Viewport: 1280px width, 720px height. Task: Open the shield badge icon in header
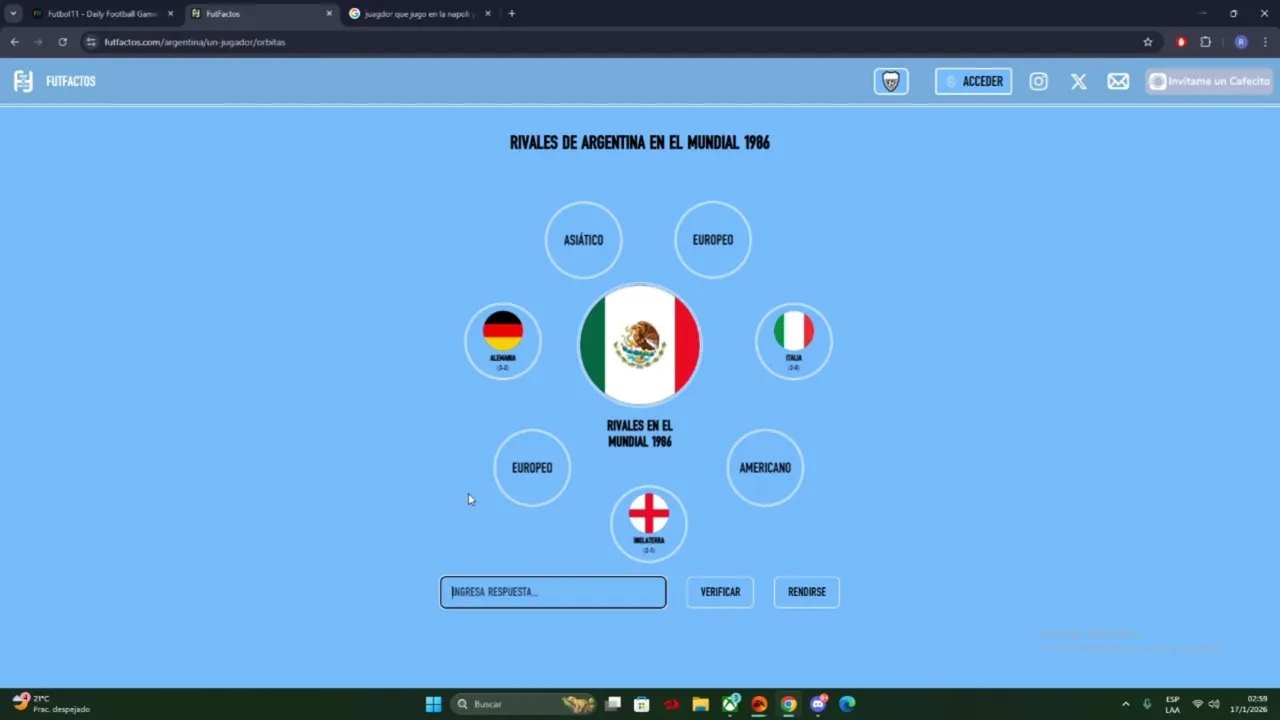pos(891,81)
